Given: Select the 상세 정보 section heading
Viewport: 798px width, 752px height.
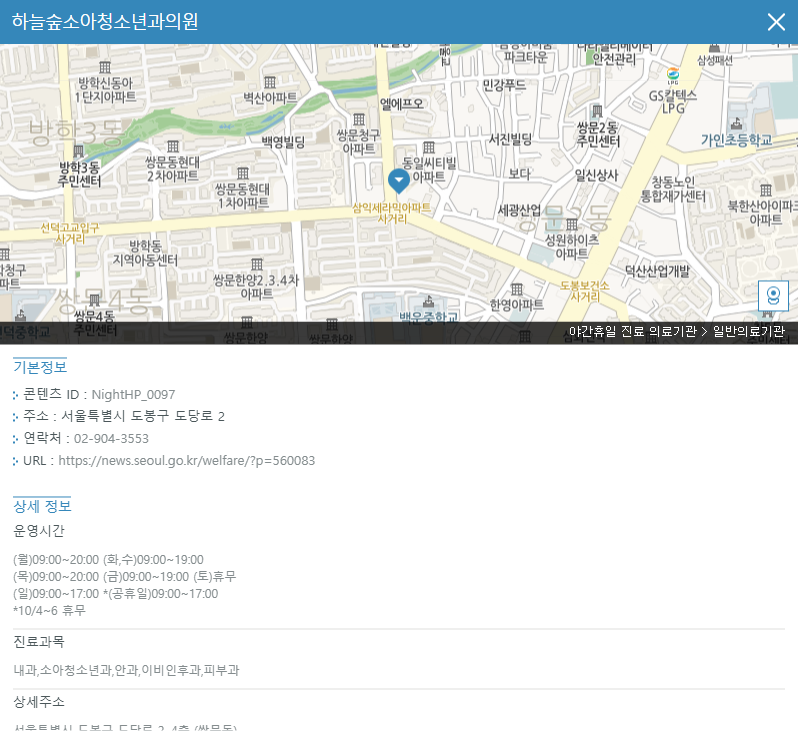Looking at the screenshot, I should point(42,506).
